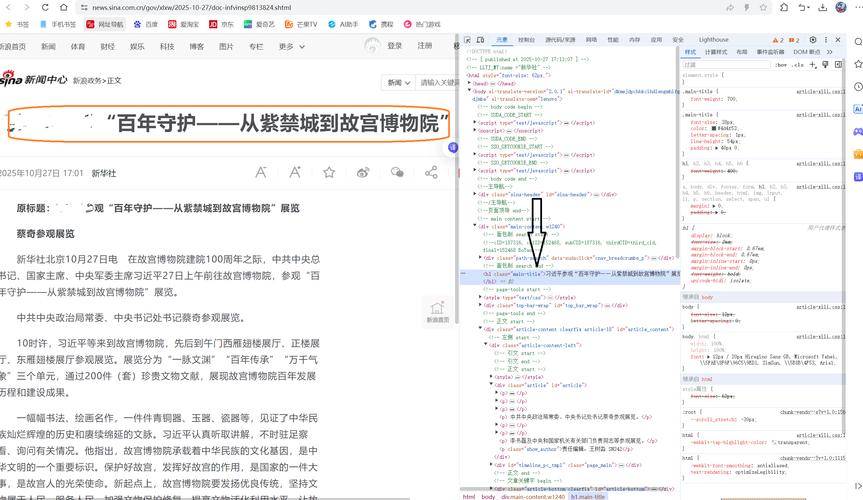Viewport: 863px width, 500px height.
Task: Click the article share icon
Action: point(431,172)
